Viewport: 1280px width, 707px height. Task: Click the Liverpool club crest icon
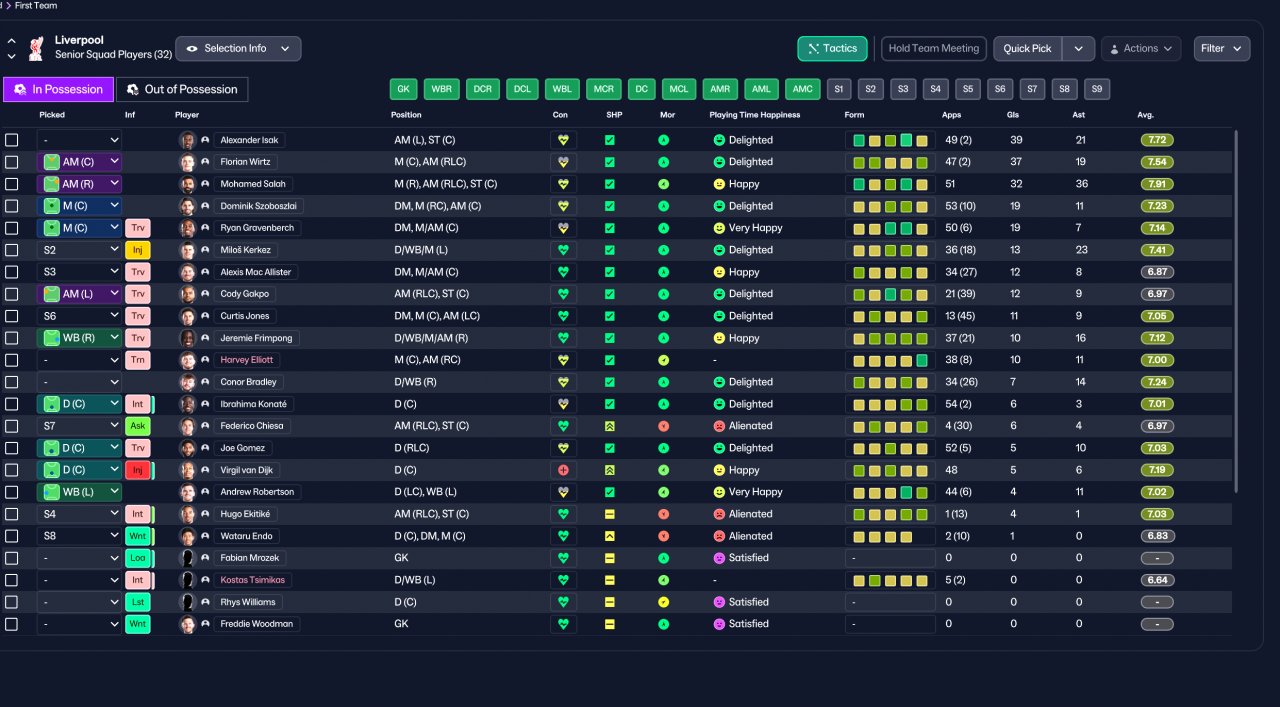pos(36,47)
